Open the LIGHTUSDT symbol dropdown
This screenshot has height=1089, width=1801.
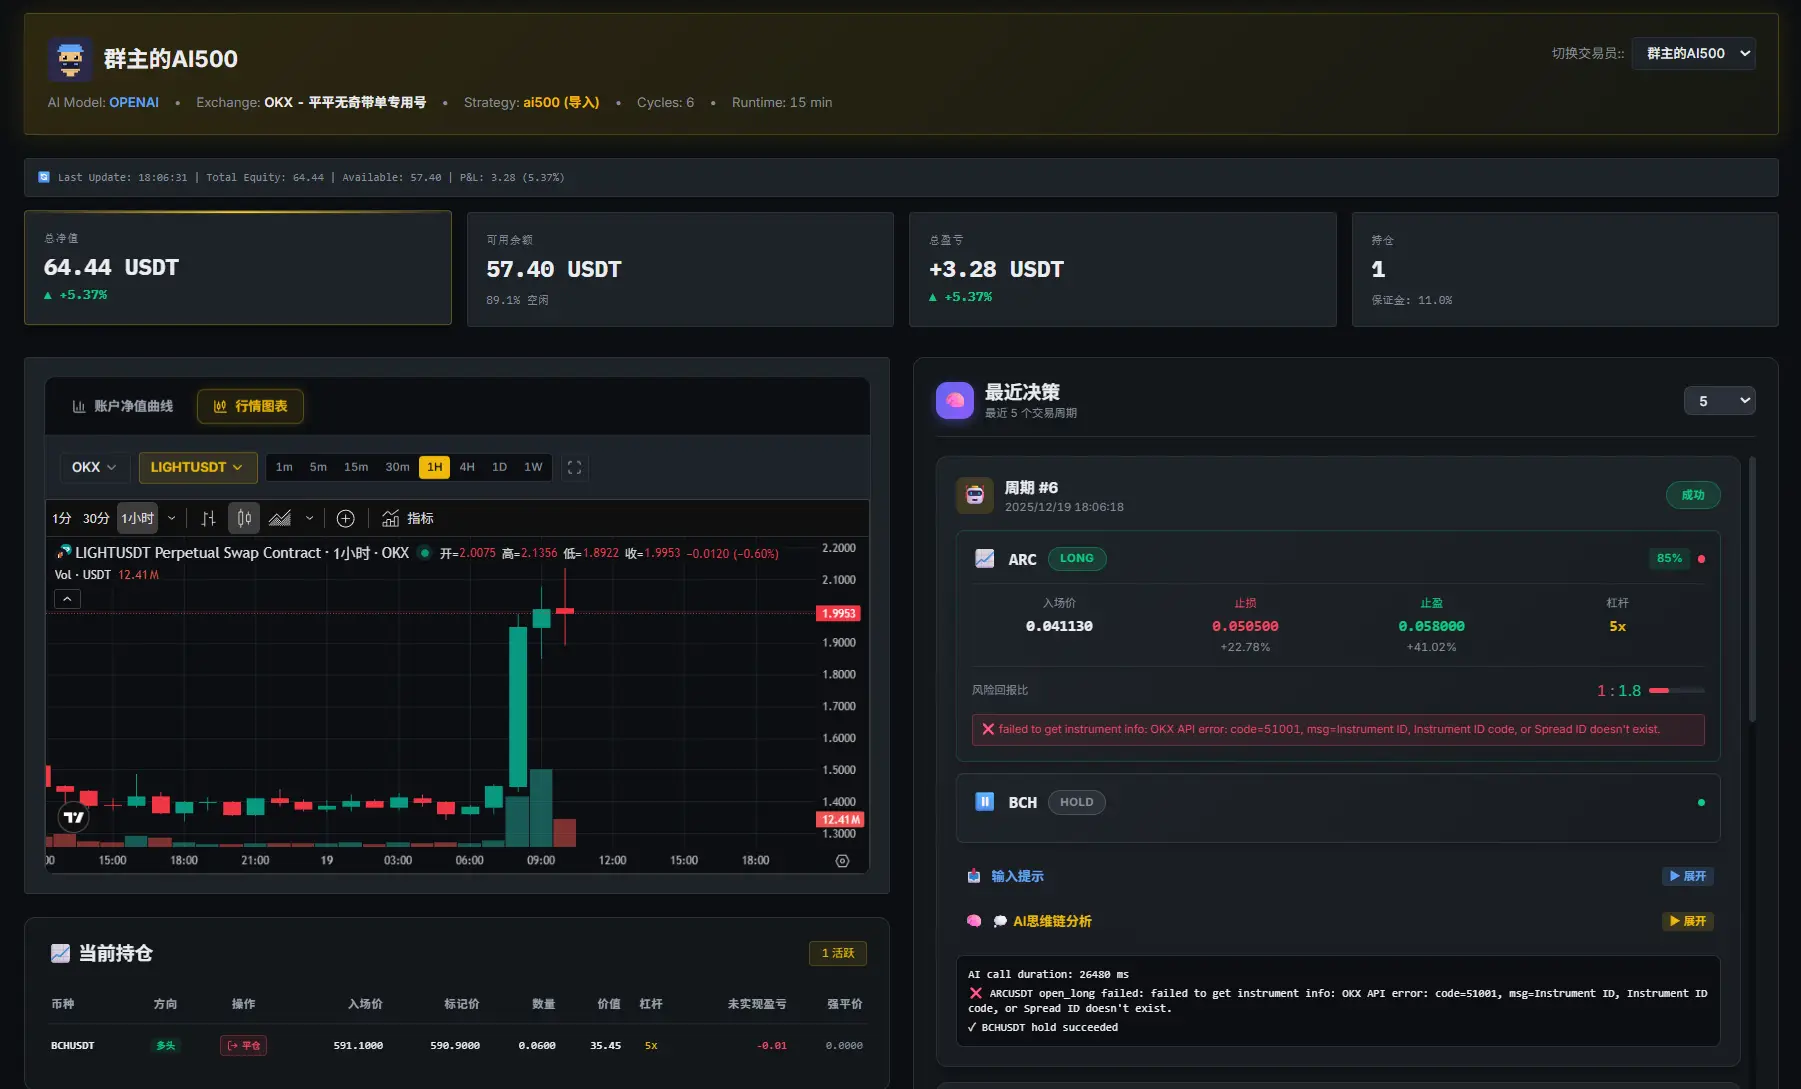pos(197,467)
